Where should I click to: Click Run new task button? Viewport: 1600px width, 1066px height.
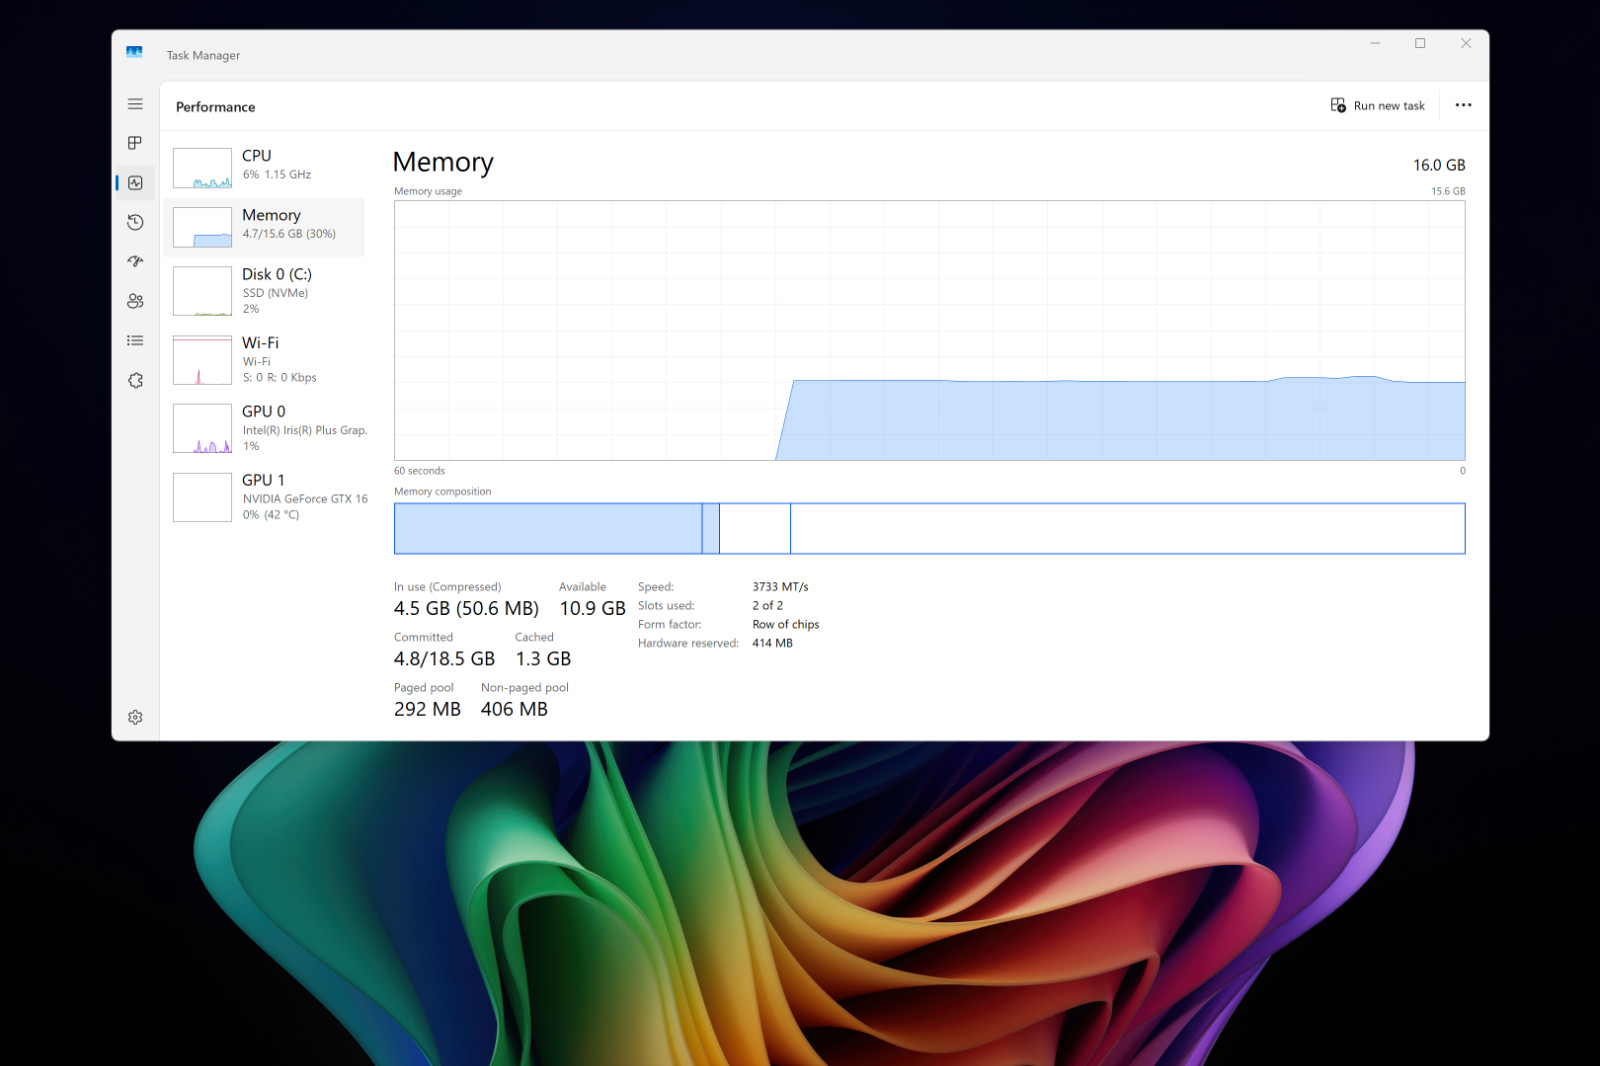click(x=1378, y=105)
